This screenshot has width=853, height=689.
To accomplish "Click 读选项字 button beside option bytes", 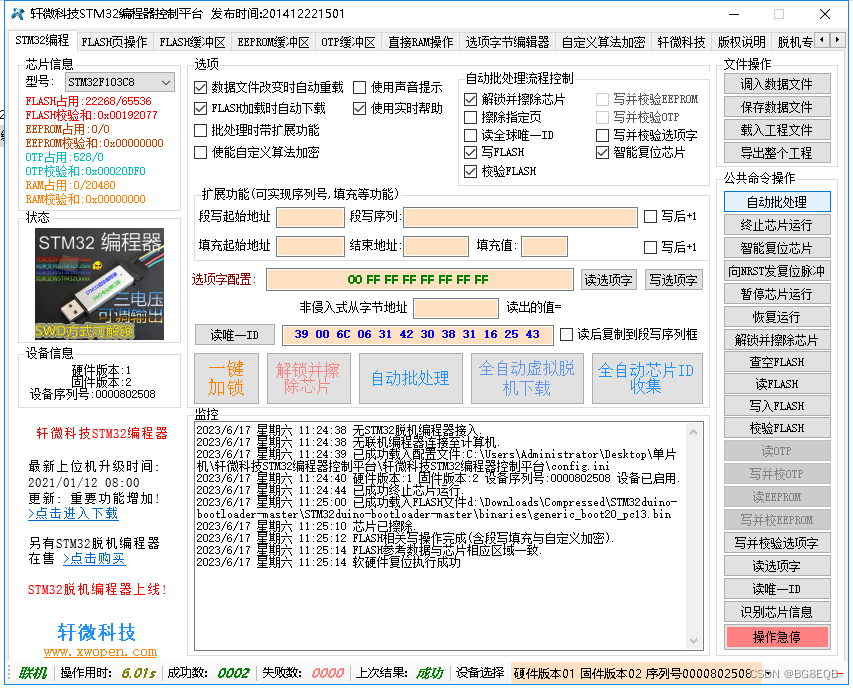I will click(608, 280).
